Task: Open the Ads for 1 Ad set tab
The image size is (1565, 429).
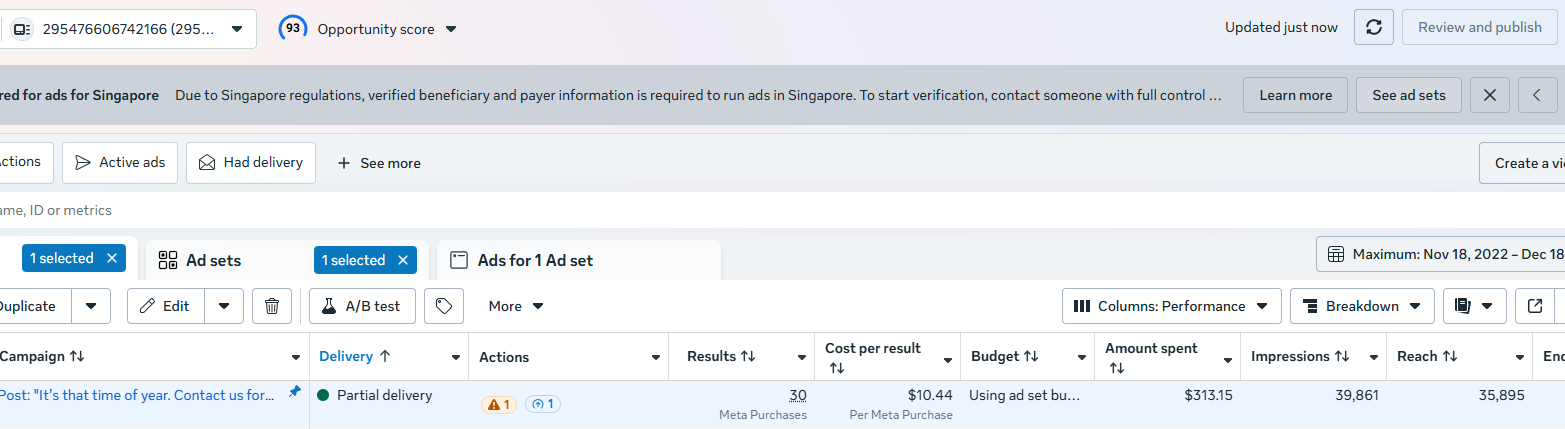Action: [x=535, y=260]
